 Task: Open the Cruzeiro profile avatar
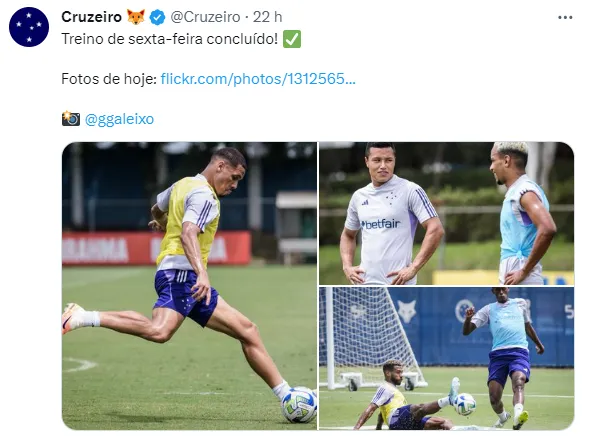pos(29,27)
